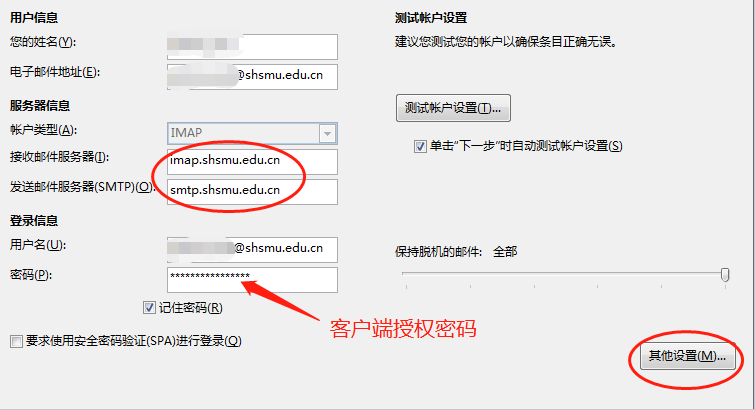Open the 帐户类型 IMAP dropdown arrow

[x=327, y=133]
